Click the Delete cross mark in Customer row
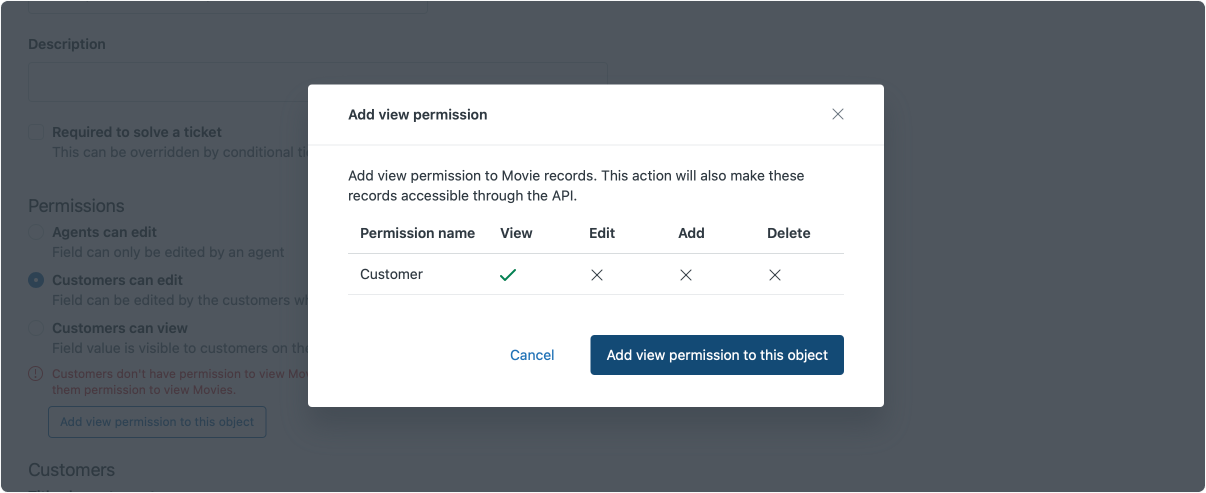This screenshot has width=1206, height=493. (775, 275)
